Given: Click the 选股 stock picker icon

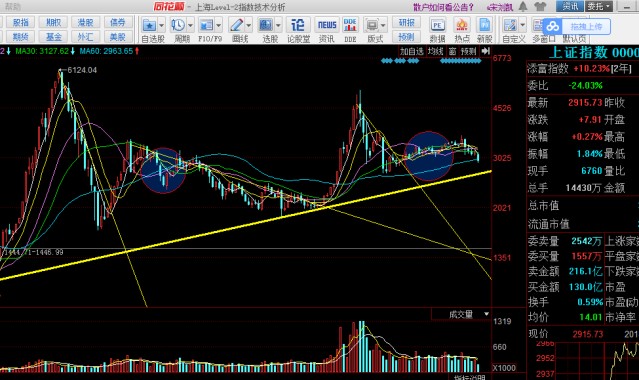Looking at the screenshot, I should pyautogui.click(x=266, y=25).
